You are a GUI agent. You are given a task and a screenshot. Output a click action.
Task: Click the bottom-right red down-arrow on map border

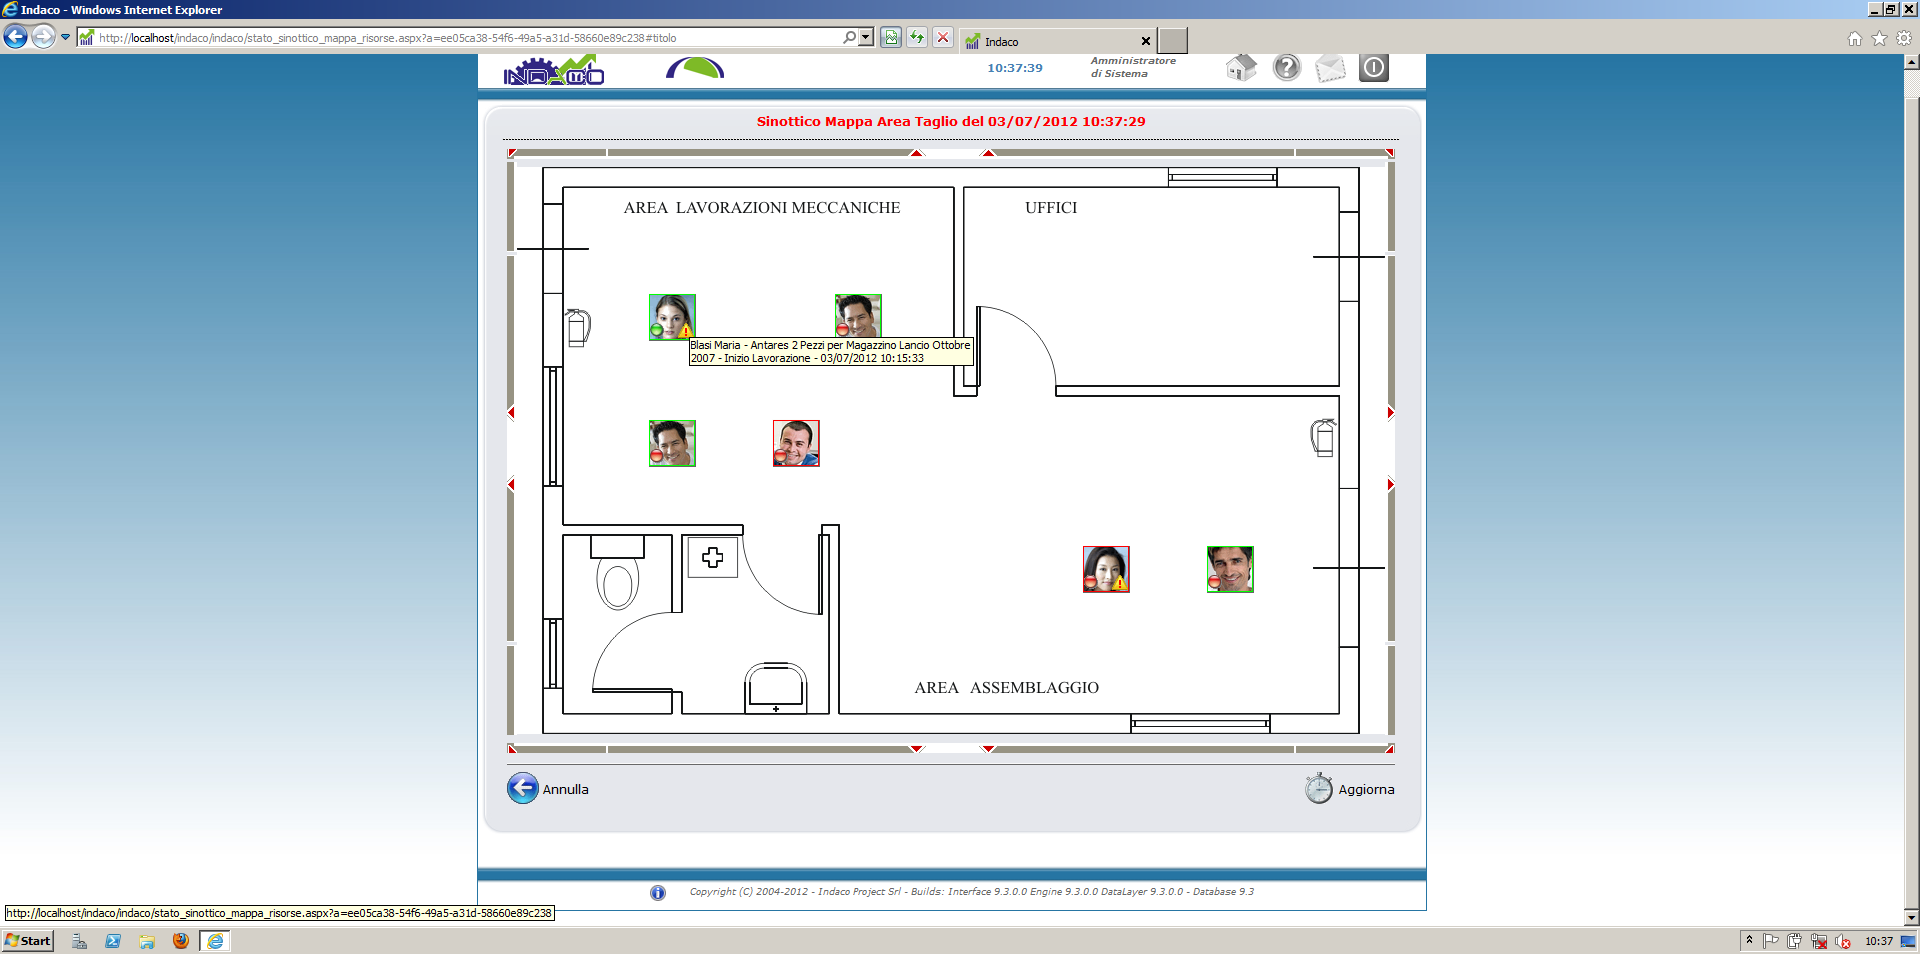(x=988, y=748)
